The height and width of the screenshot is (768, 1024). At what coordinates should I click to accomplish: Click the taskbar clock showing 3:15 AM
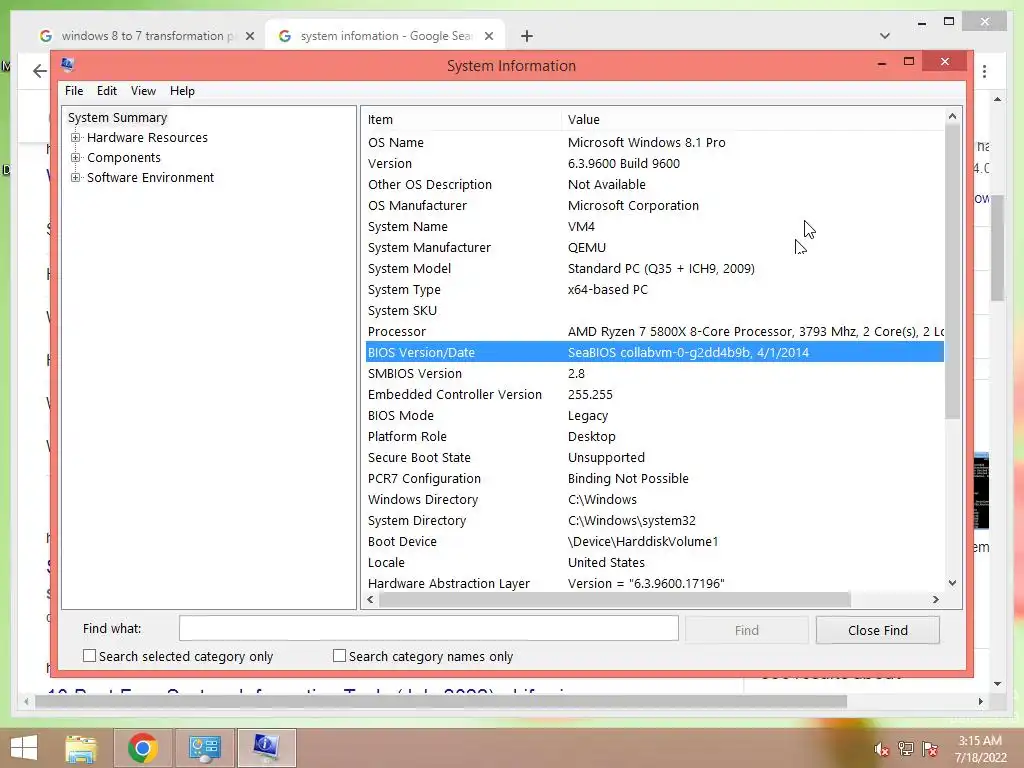[980, 748]
